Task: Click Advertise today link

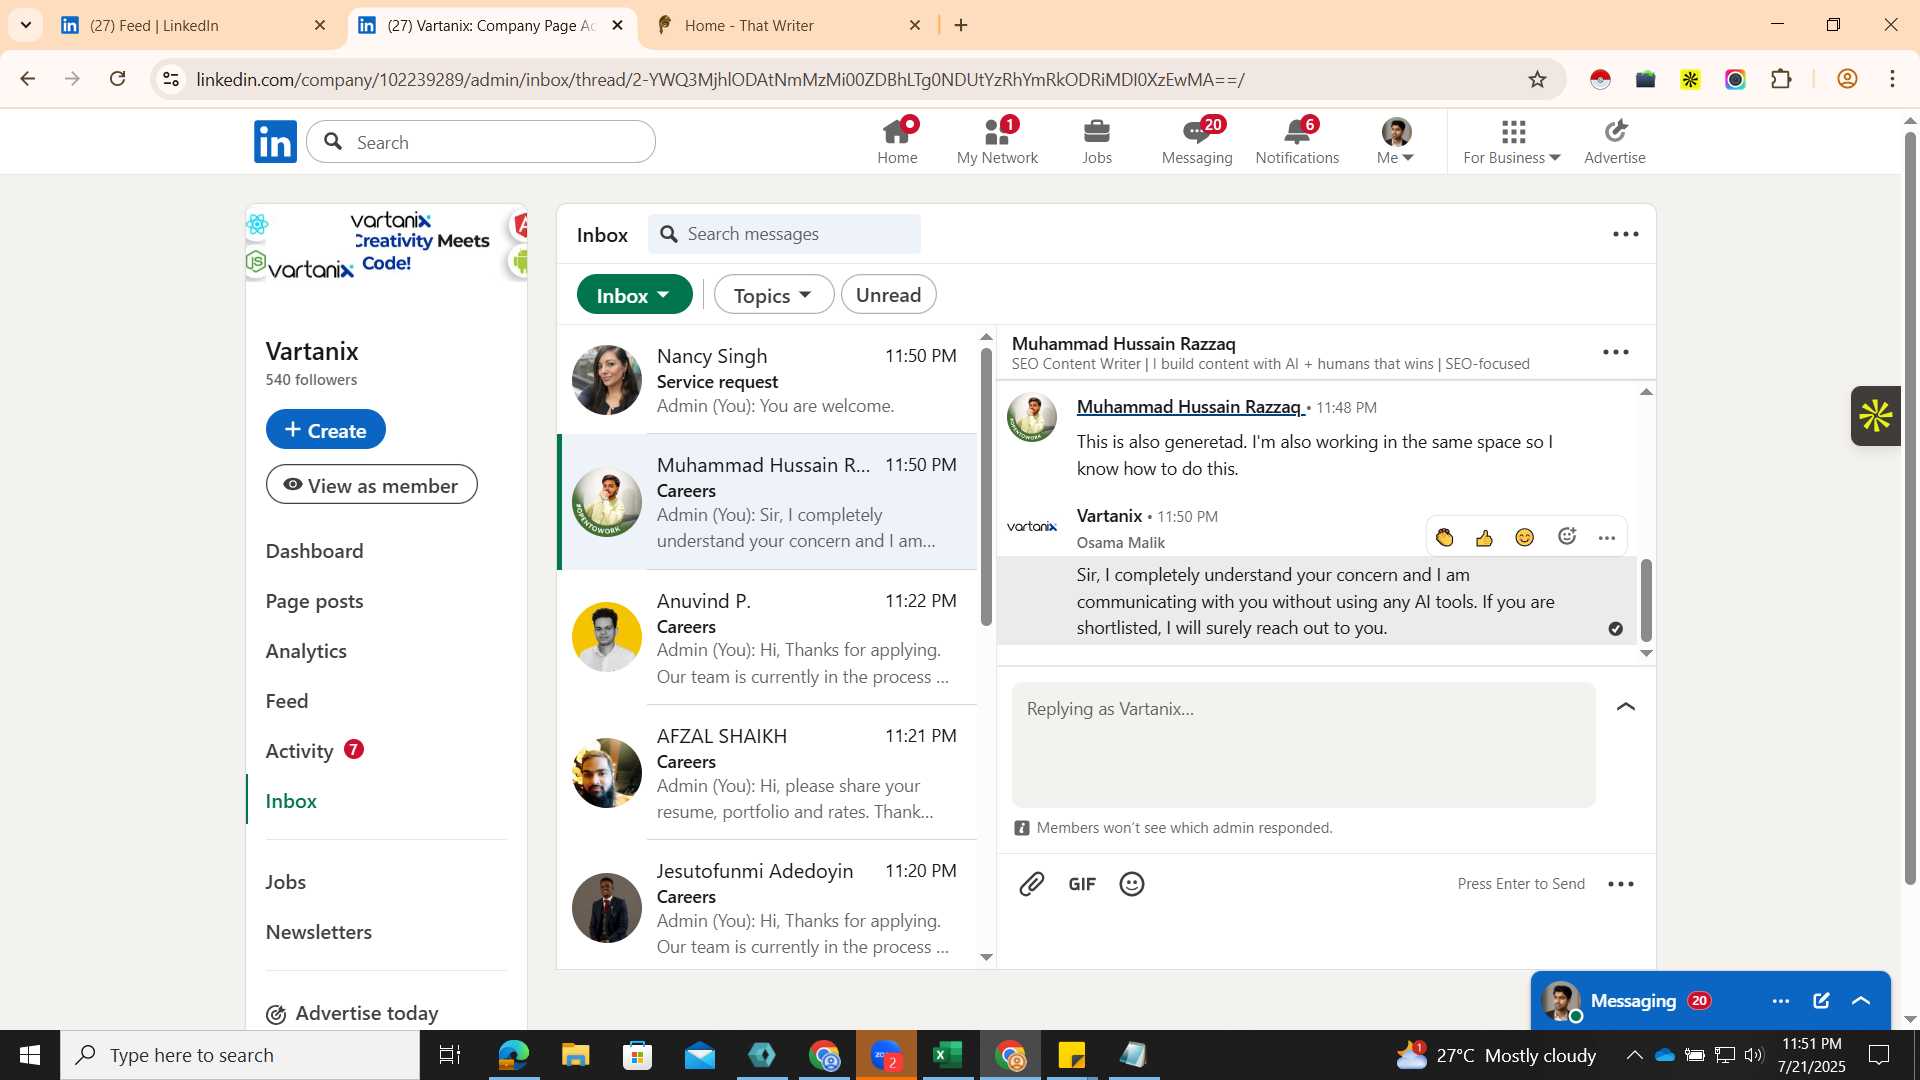Action: click(x=352, y=1014)
